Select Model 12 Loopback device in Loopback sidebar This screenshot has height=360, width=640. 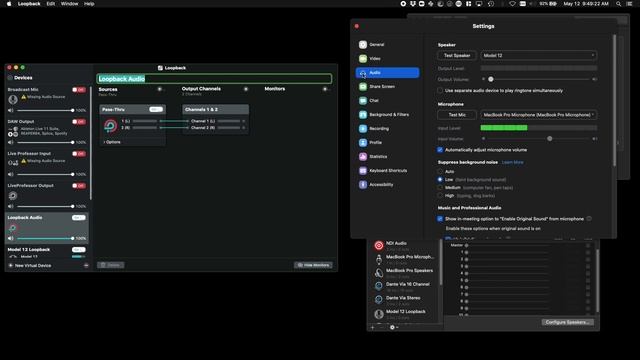tap(47, 253)
